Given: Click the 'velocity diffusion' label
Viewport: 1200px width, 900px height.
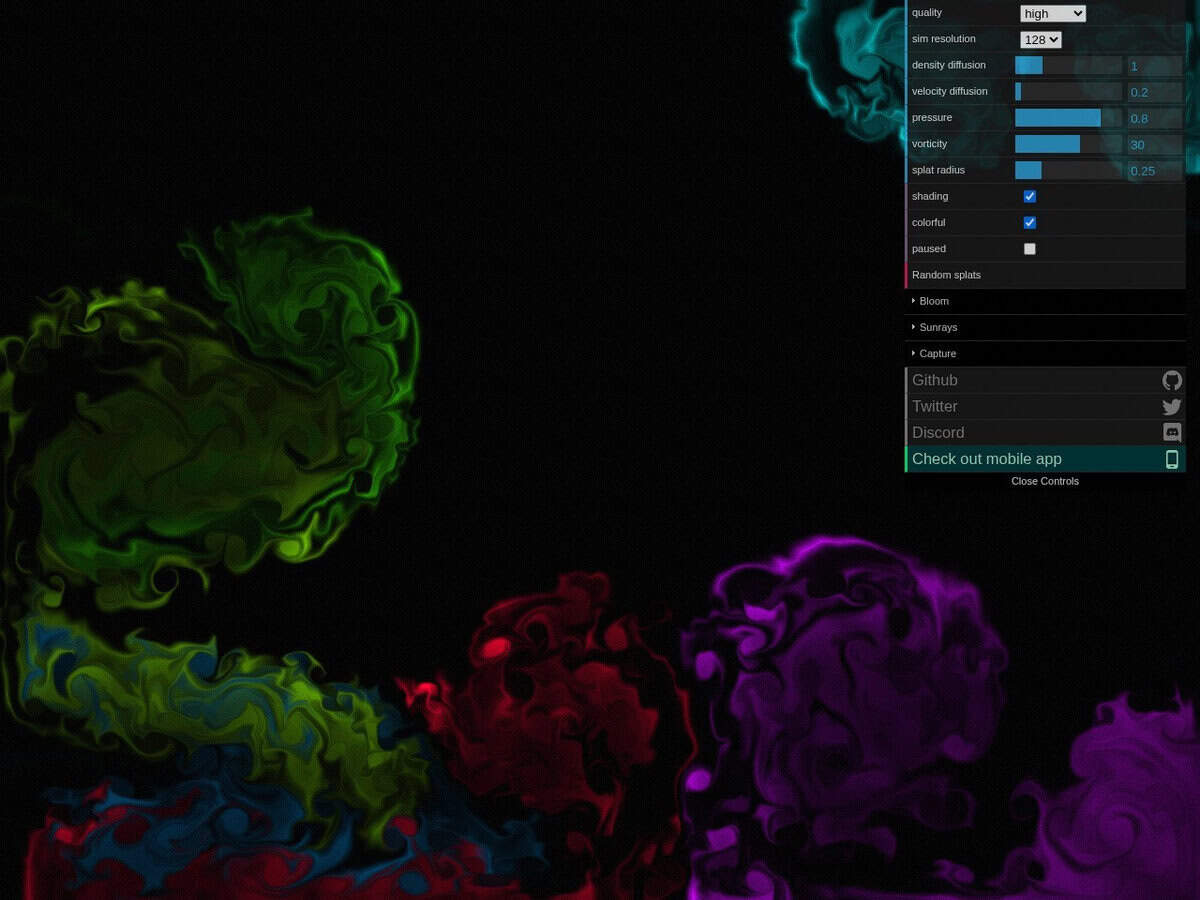Looking at the screenshot, I should 949,91.
